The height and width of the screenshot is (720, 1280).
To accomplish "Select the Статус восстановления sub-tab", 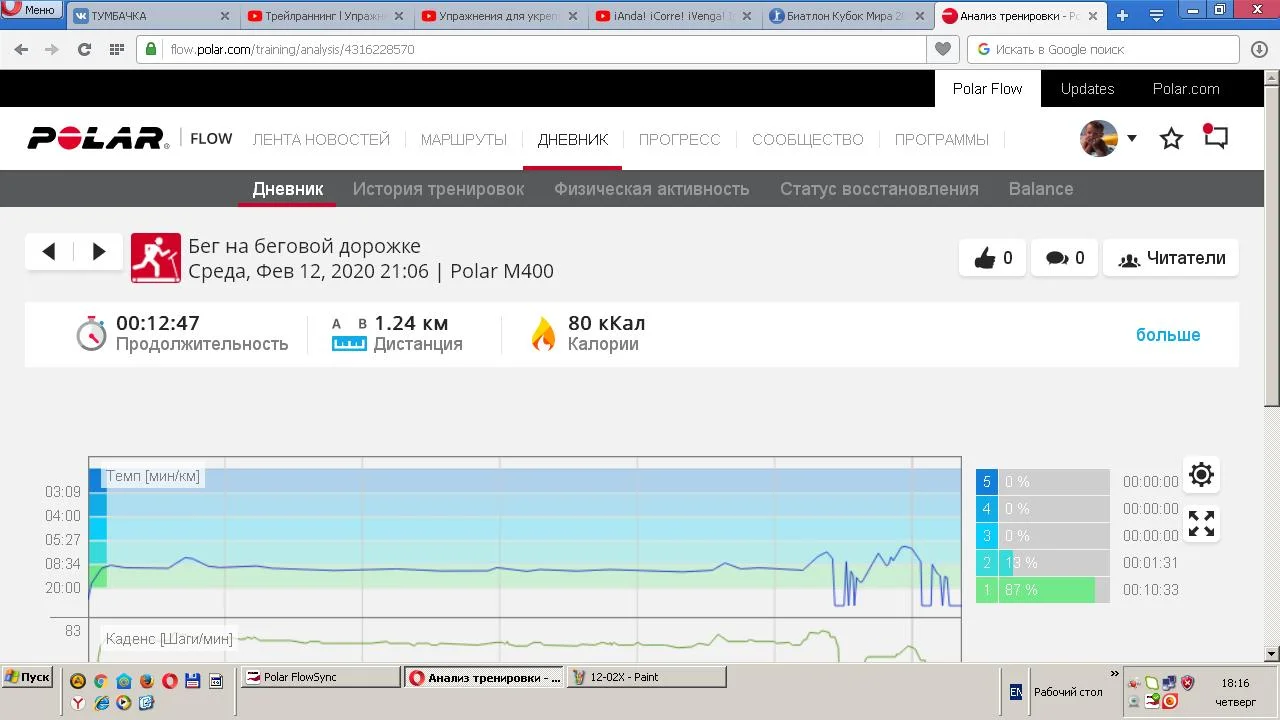I will [879, 188].
